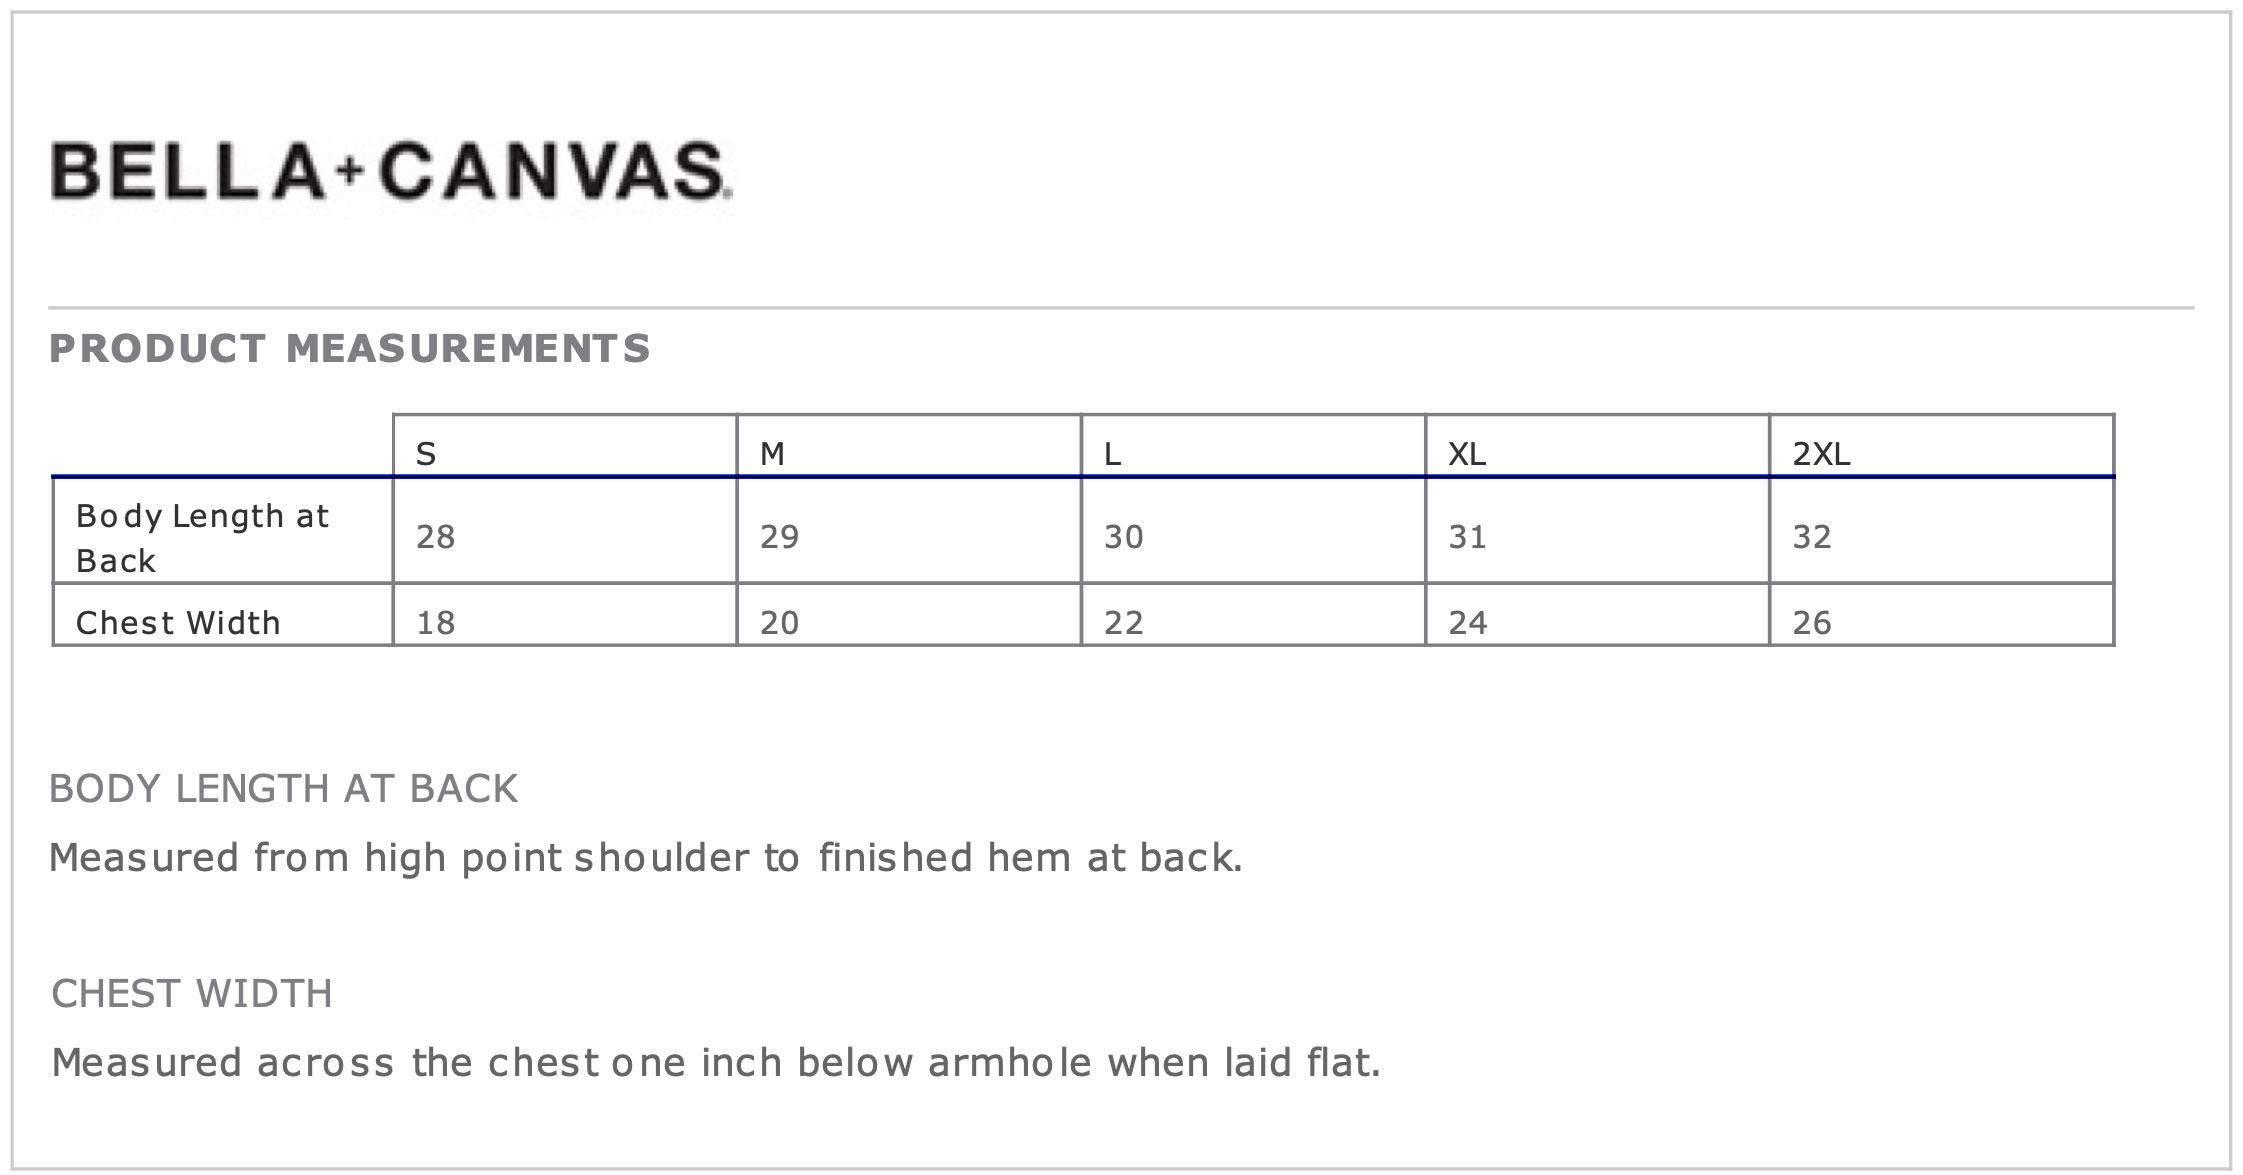Viewport: 2243px width, 1175px height.
Task: Click chest width value 22 for size L
Action: click(1124, 623)
